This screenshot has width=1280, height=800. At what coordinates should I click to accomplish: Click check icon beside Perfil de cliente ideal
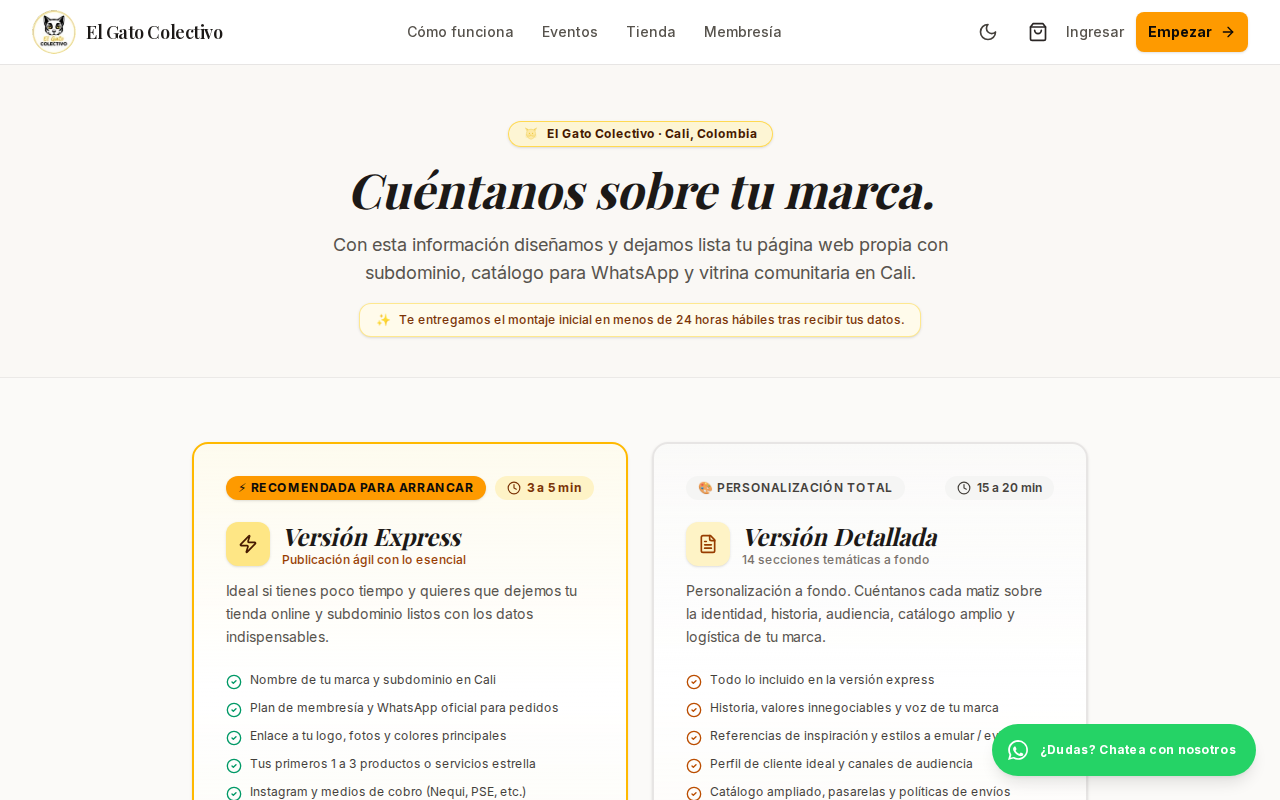pos(694,766)
